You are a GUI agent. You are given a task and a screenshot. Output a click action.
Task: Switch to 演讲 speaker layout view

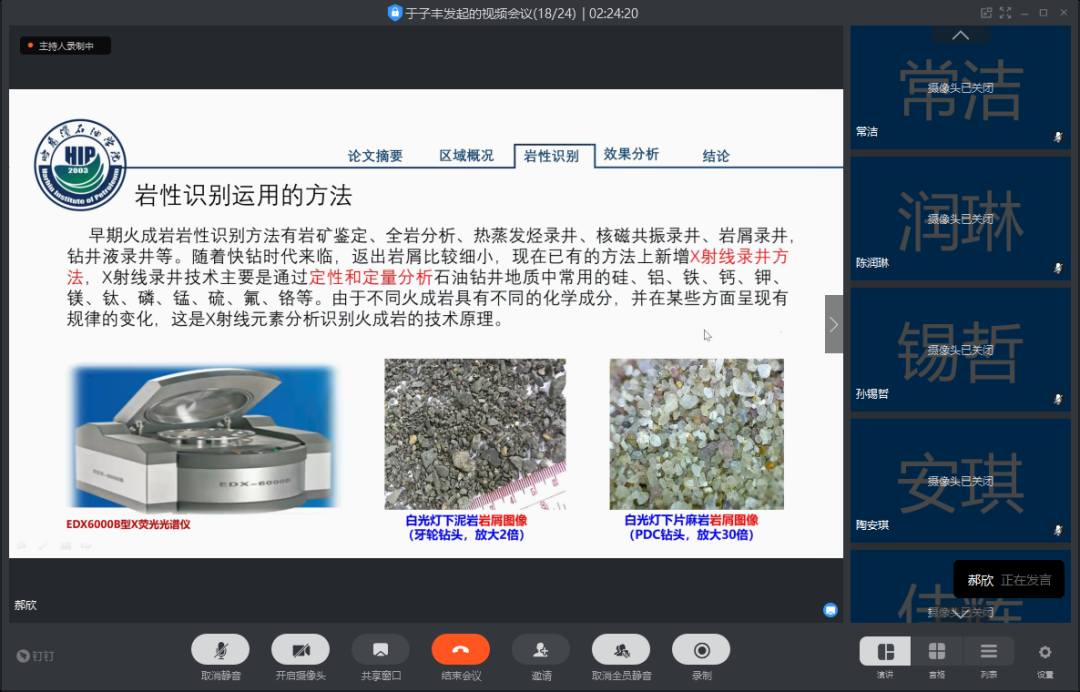(885, 652)
